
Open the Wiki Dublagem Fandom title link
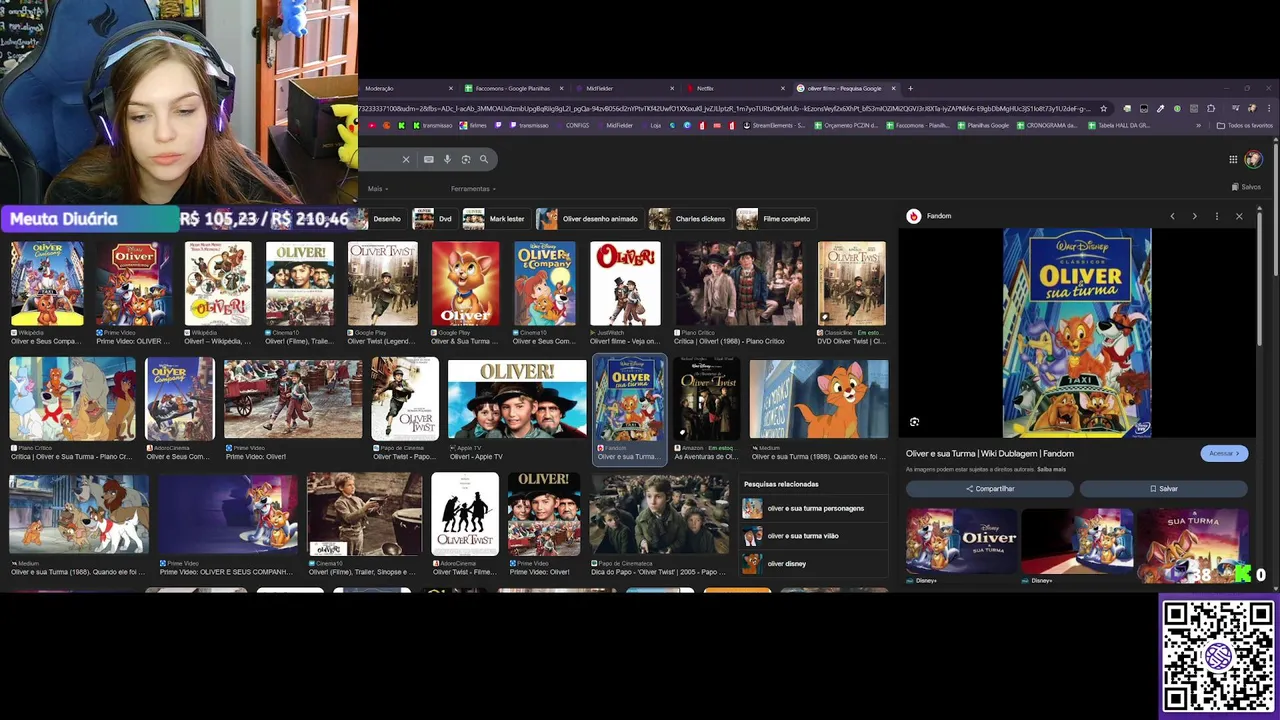coord(990,453)
